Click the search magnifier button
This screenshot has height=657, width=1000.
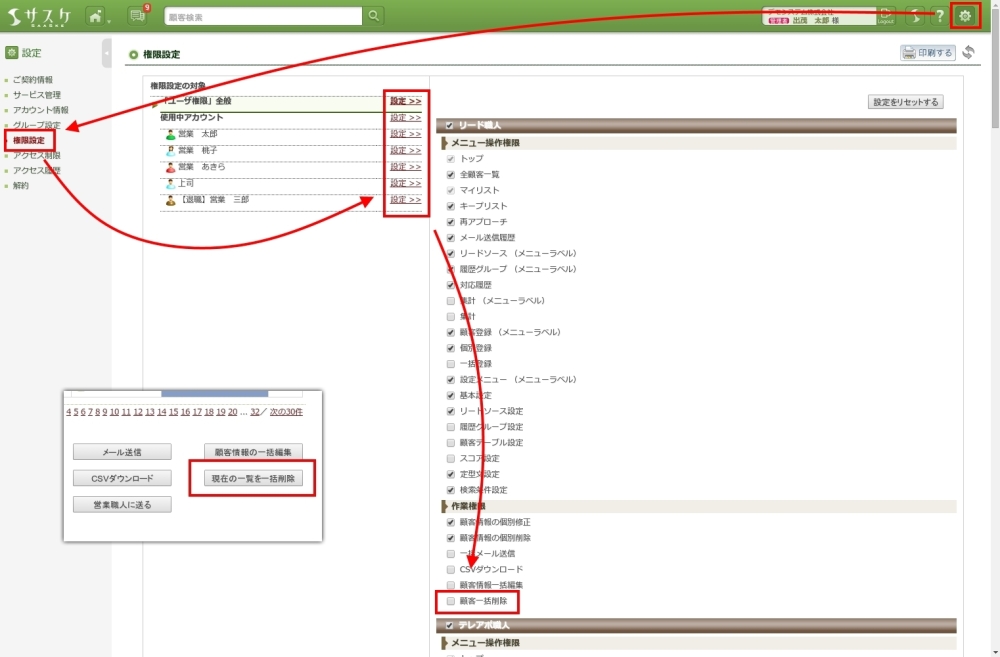[x=374, y=16]
